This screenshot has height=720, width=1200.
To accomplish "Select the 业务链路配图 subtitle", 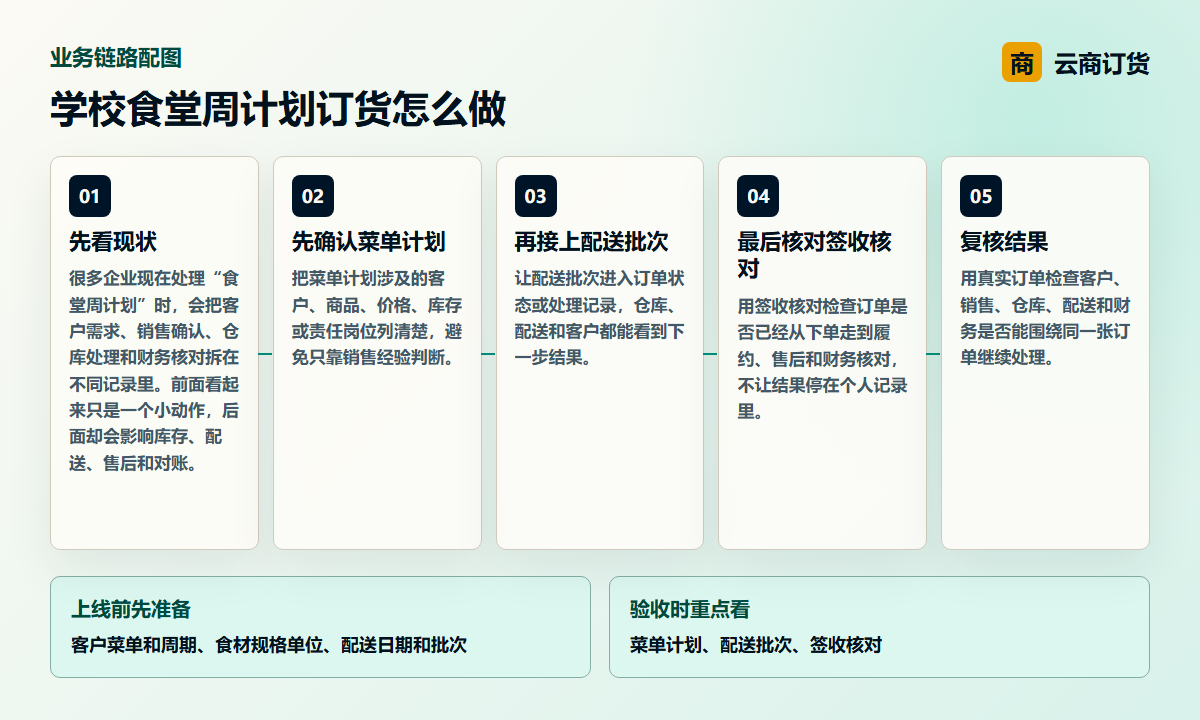I will (x=116, y=58).
